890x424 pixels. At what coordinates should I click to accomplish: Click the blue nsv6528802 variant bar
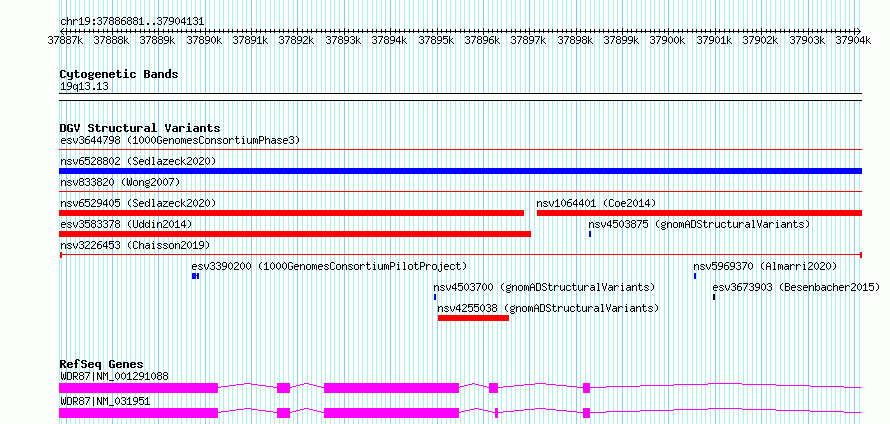(x=460, y=171)
